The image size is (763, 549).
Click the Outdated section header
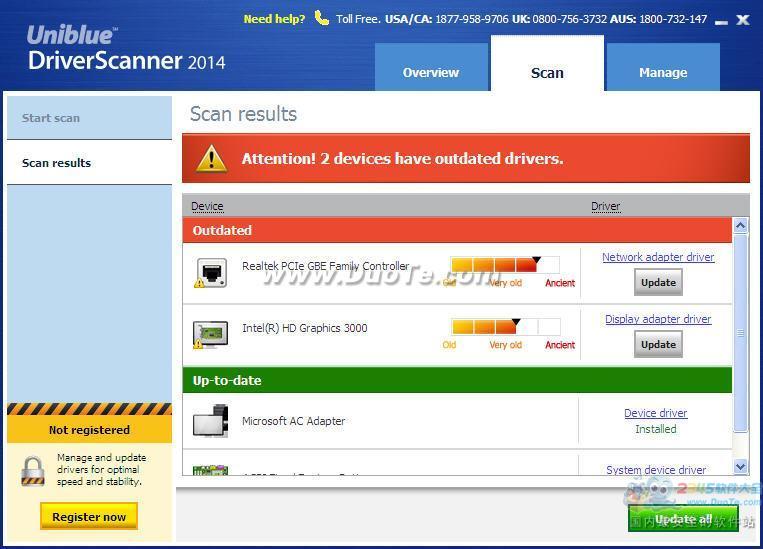point(457,230)
